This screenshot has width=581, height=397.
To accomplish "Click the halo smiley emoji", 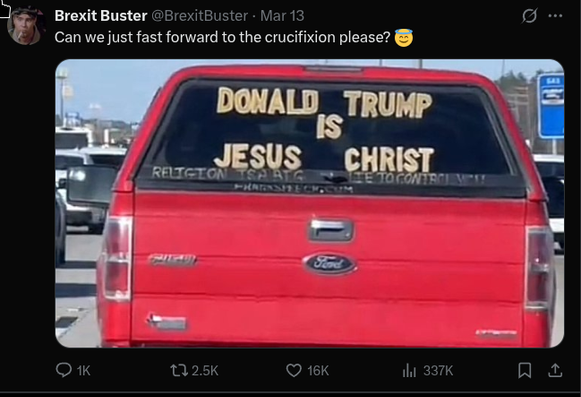I will [404, 38].
